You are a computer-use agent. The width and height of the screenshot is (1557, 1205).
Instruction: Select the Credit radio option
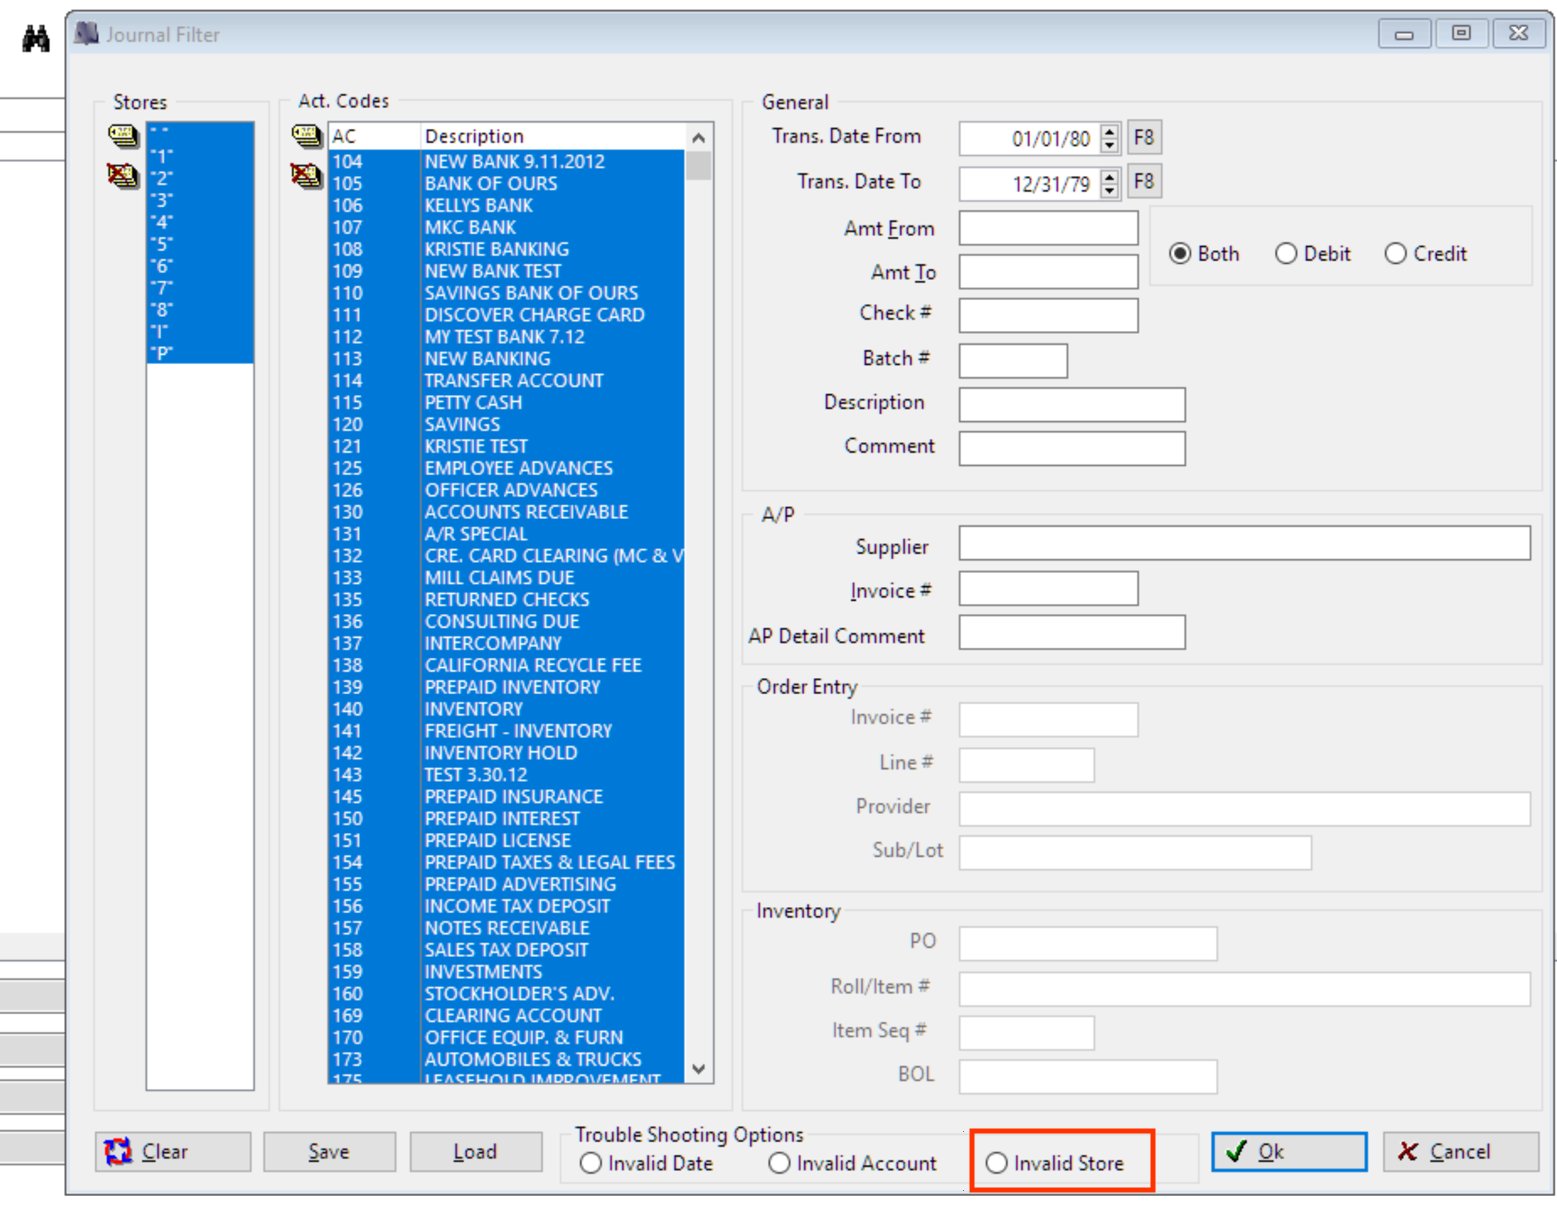pos(1426,254)
